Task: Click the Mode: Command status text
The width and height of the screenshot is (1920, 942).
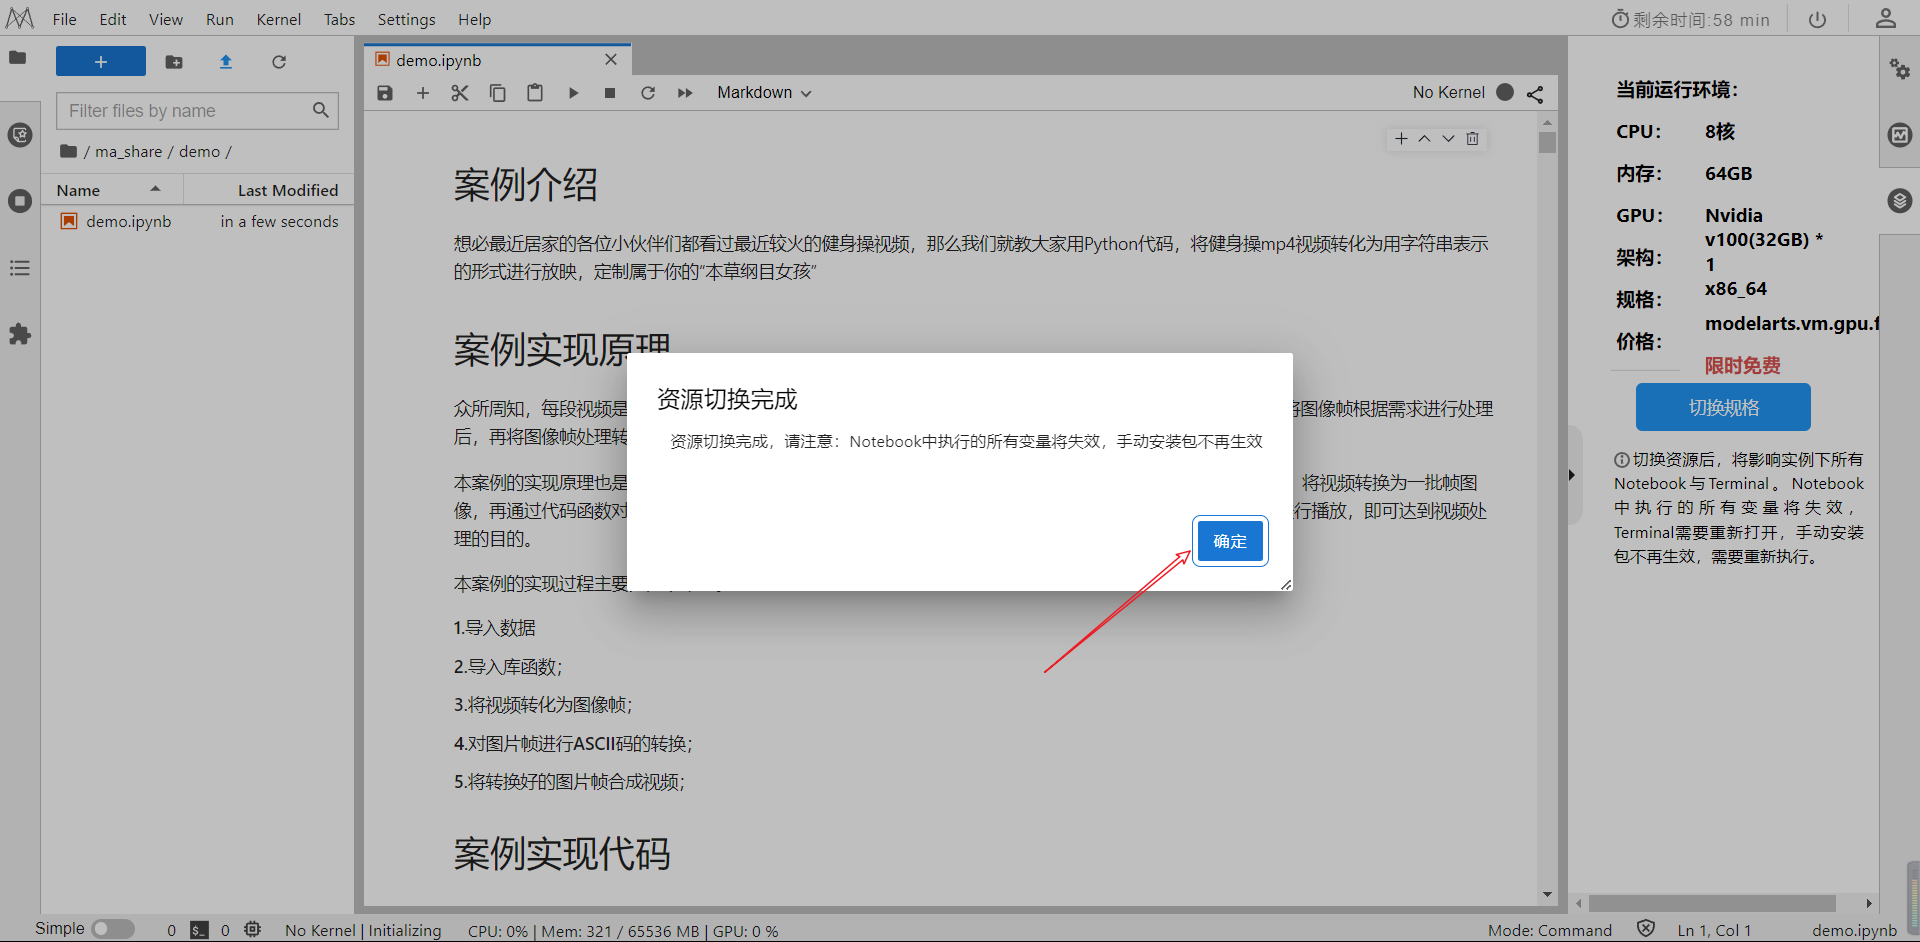Action: click(x=1550, y=931)
